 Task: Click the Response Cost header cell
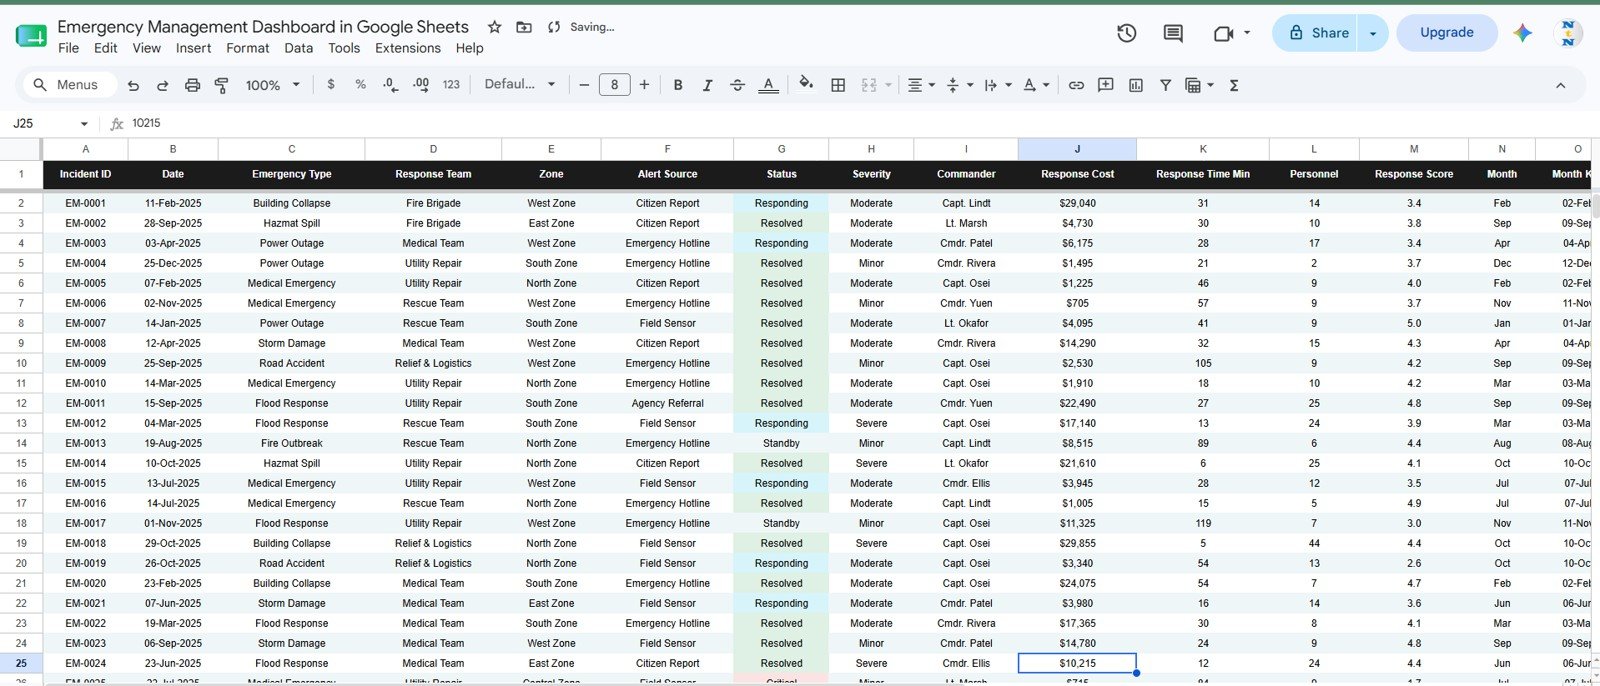click(1077, 174)
